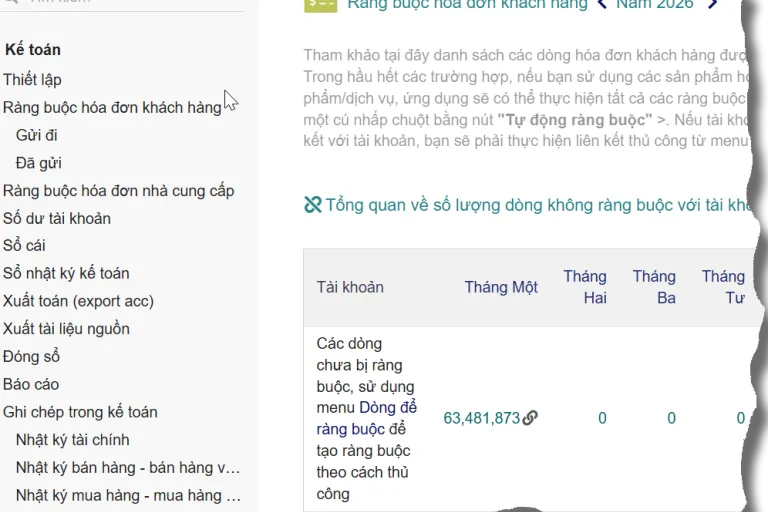768x512 pixels.
Task: Open Nhật ký bán hàng submenu entry
Action: [x=128, y=468]
